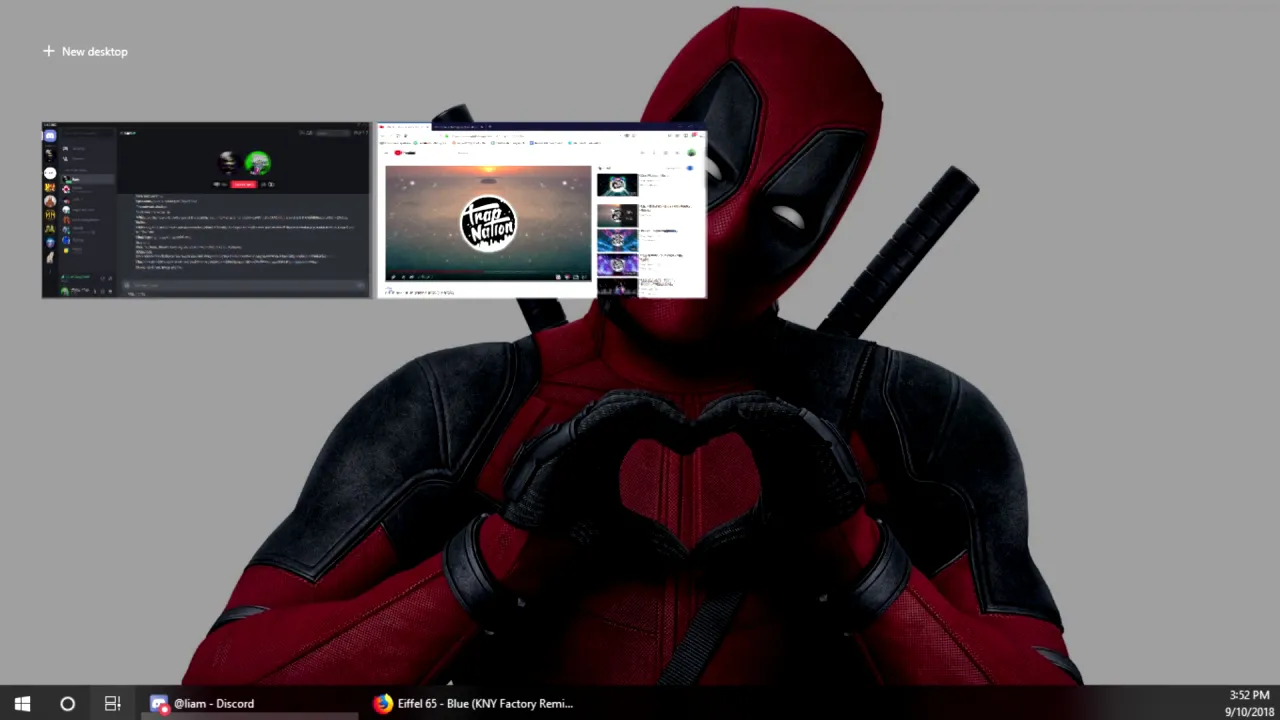
Task: Open the Windows Start menu
Action: tap(22, 703)
